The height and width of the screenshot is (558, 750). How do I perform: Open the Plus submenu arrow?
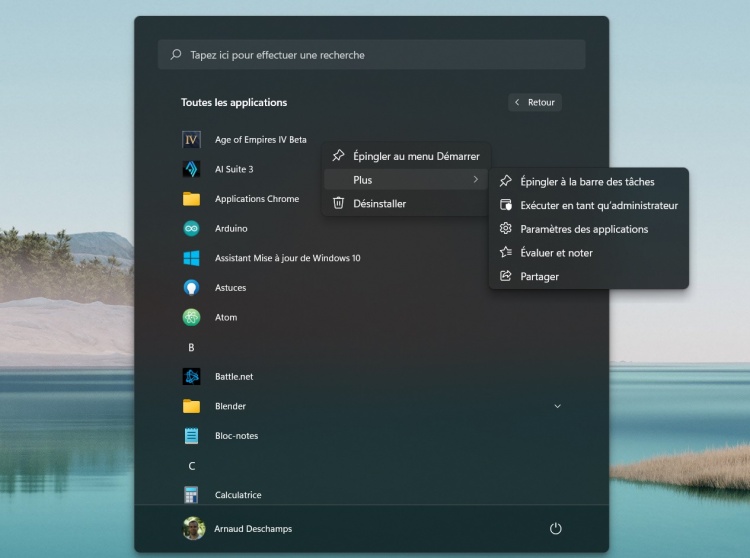[475, 179]
